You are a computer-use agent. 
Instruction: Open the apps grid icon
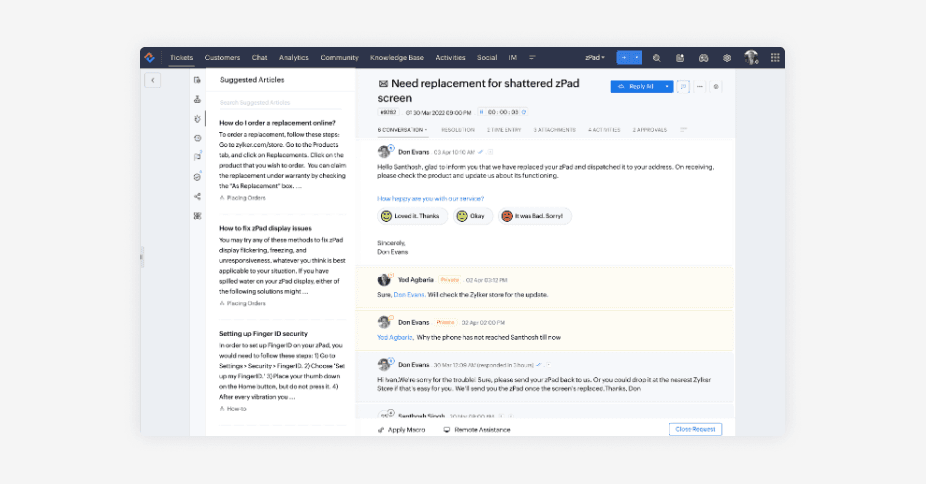775,57
